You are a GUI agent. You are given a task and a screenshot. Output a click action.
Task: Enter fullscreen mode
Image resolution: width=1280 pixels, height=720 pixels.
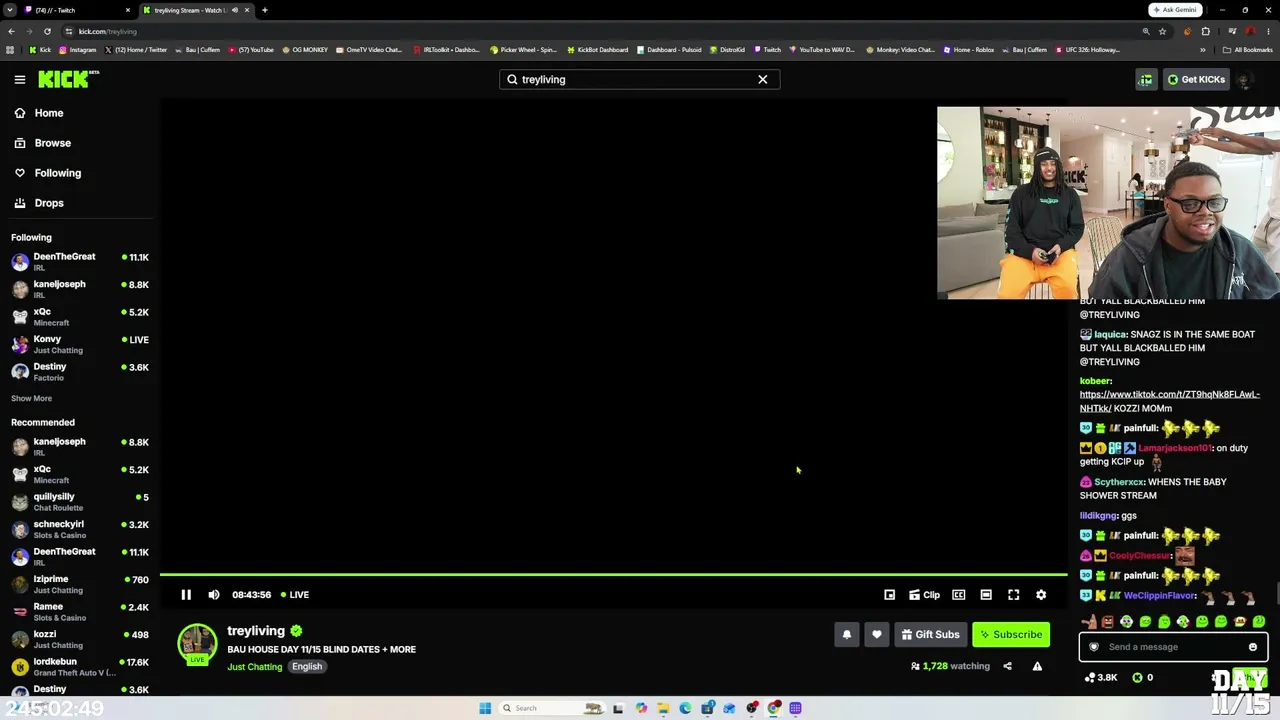[x=1013, y=594]
